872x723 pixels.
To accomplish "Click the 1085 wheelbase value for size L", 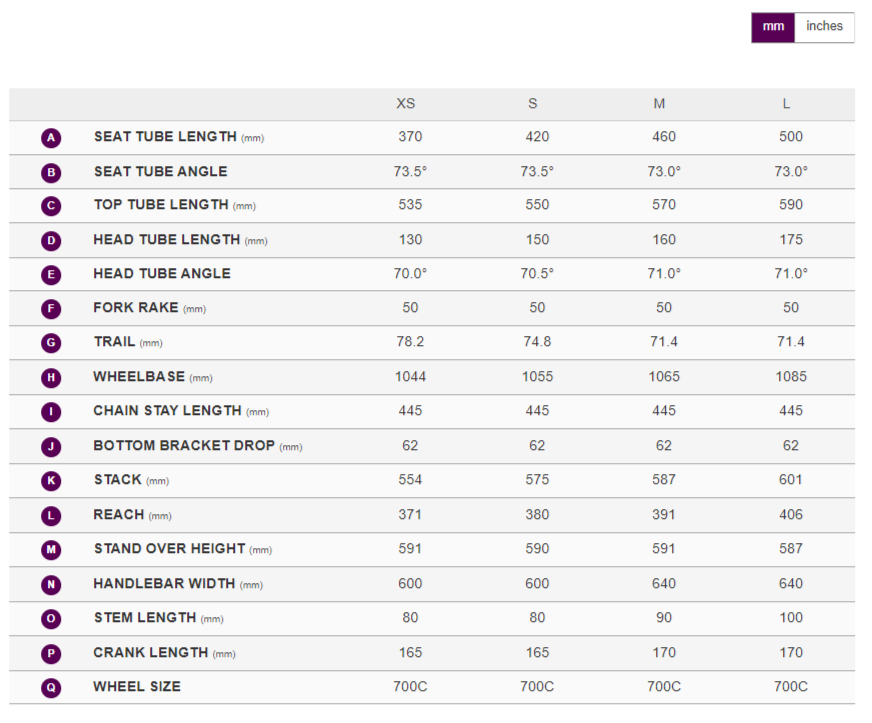I will [790, 377].
